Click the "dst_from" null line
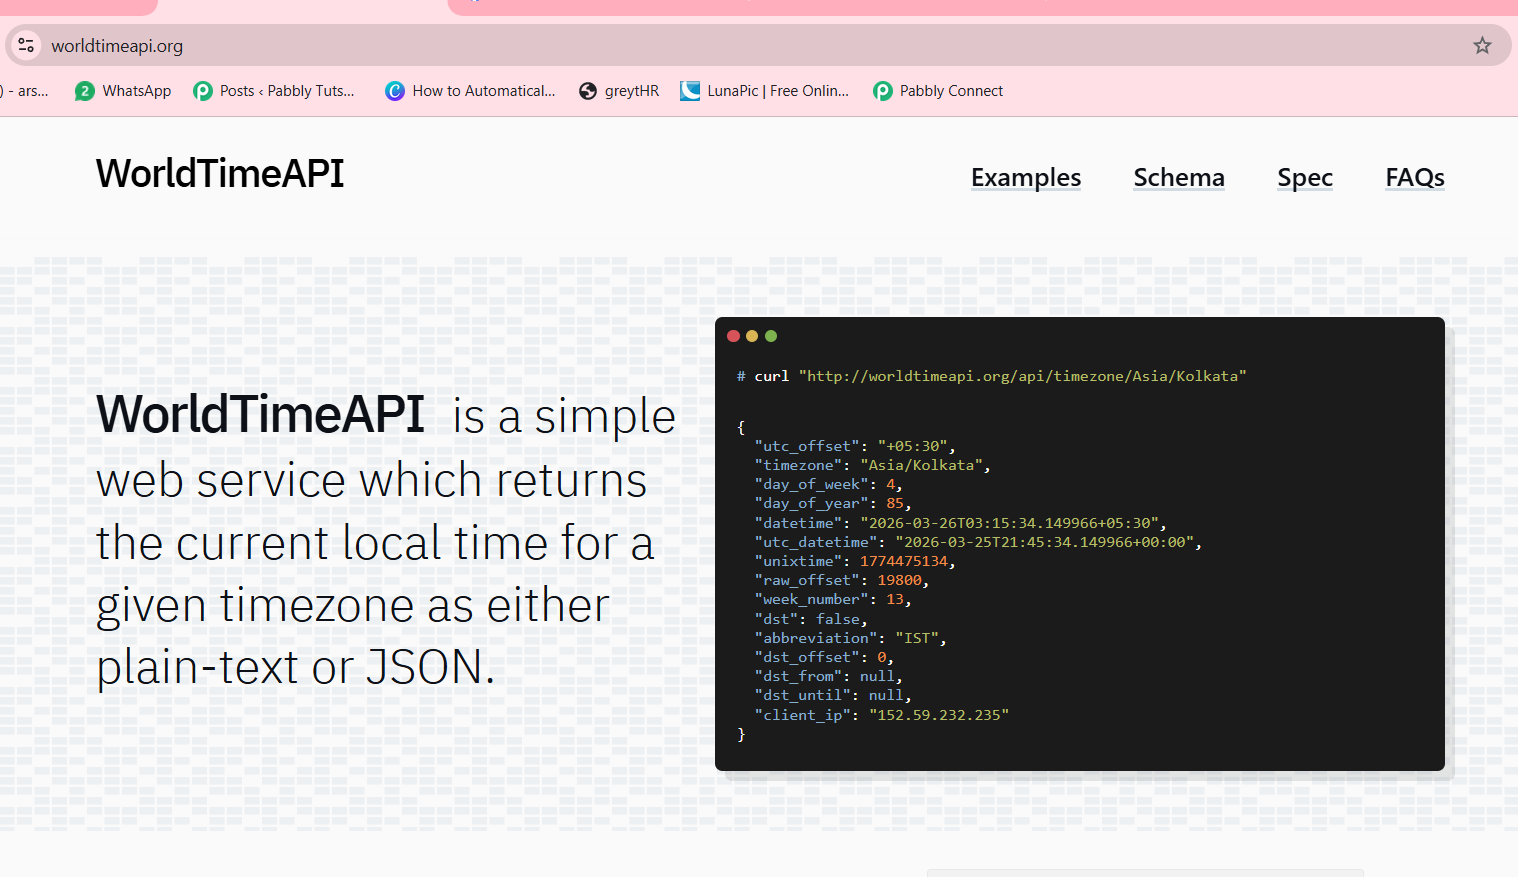The height and width of the screenshot is (877, 1518). point(828,676)
